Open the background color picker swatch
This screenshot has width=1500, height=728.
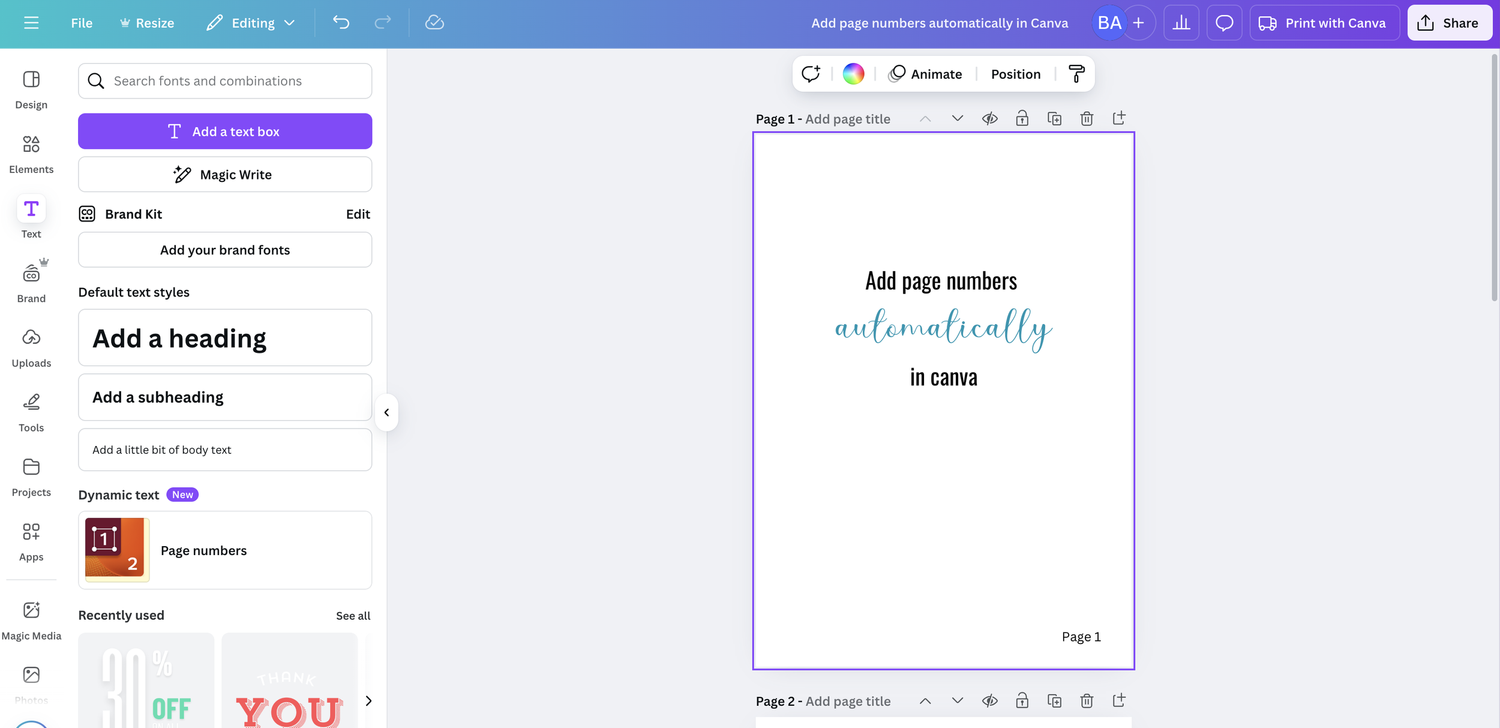coord(853,73)
